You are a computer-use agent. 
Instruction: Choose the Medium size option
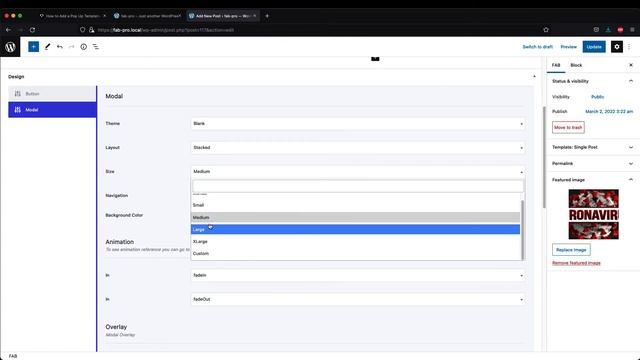tap(356, 218)
